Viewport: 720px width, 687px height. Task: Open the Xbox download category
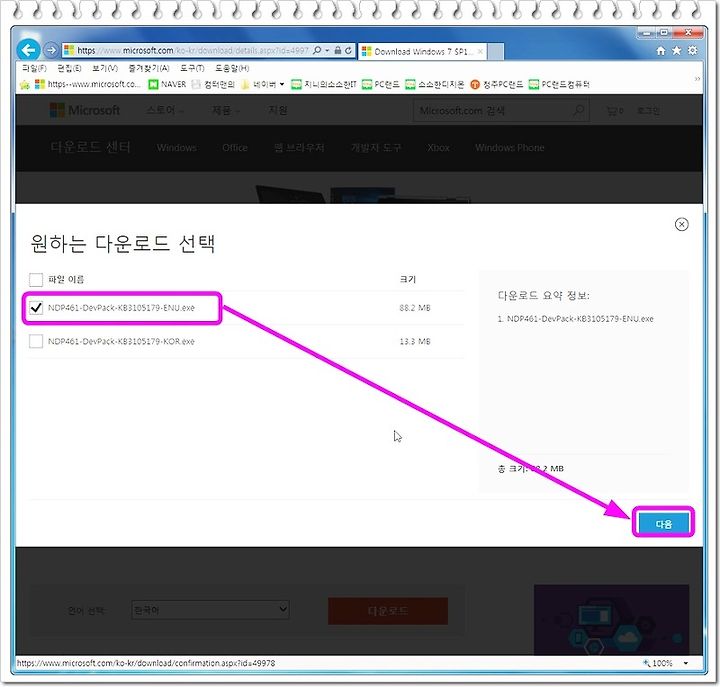[438, 147]
